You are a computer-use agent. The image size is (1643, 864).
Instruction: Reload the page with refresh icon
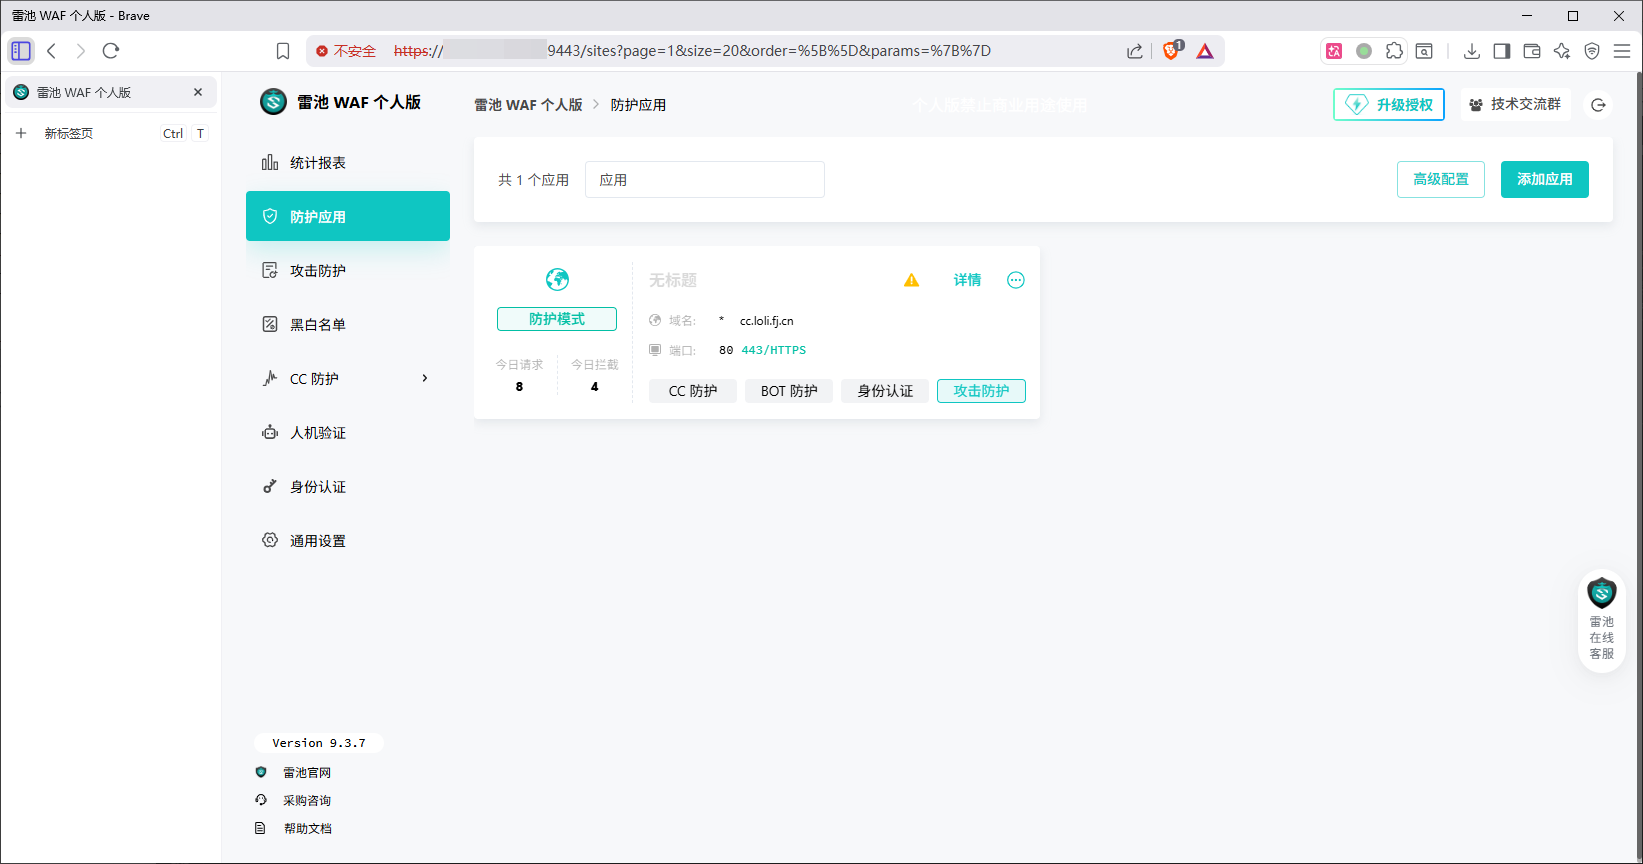(111, 51)
